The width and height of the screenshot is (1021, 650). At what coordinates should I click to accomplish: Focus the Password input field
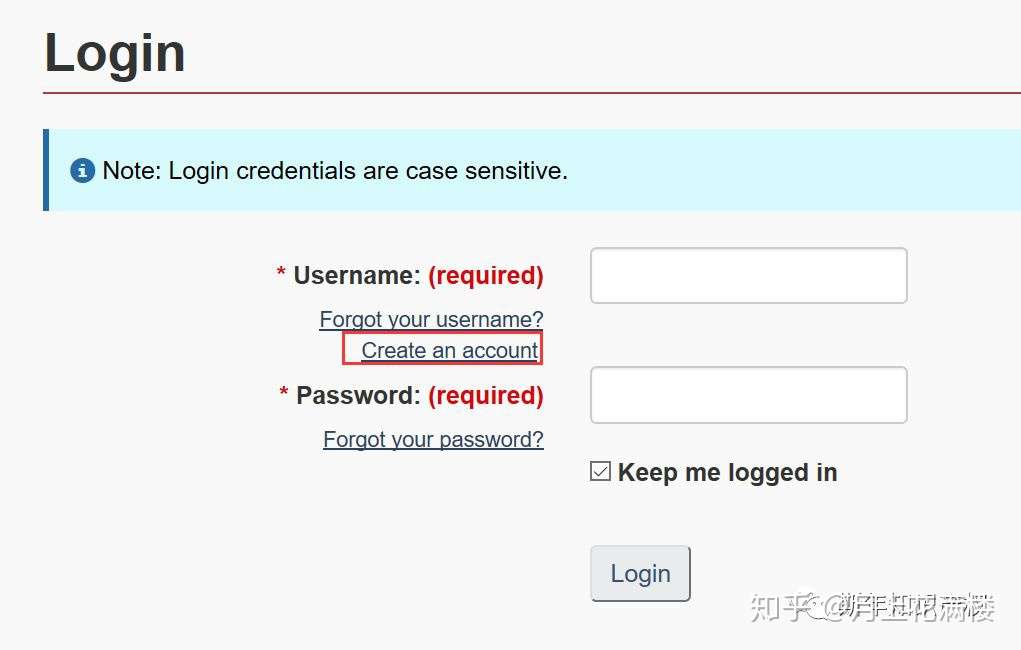click(x=748, y=395)
